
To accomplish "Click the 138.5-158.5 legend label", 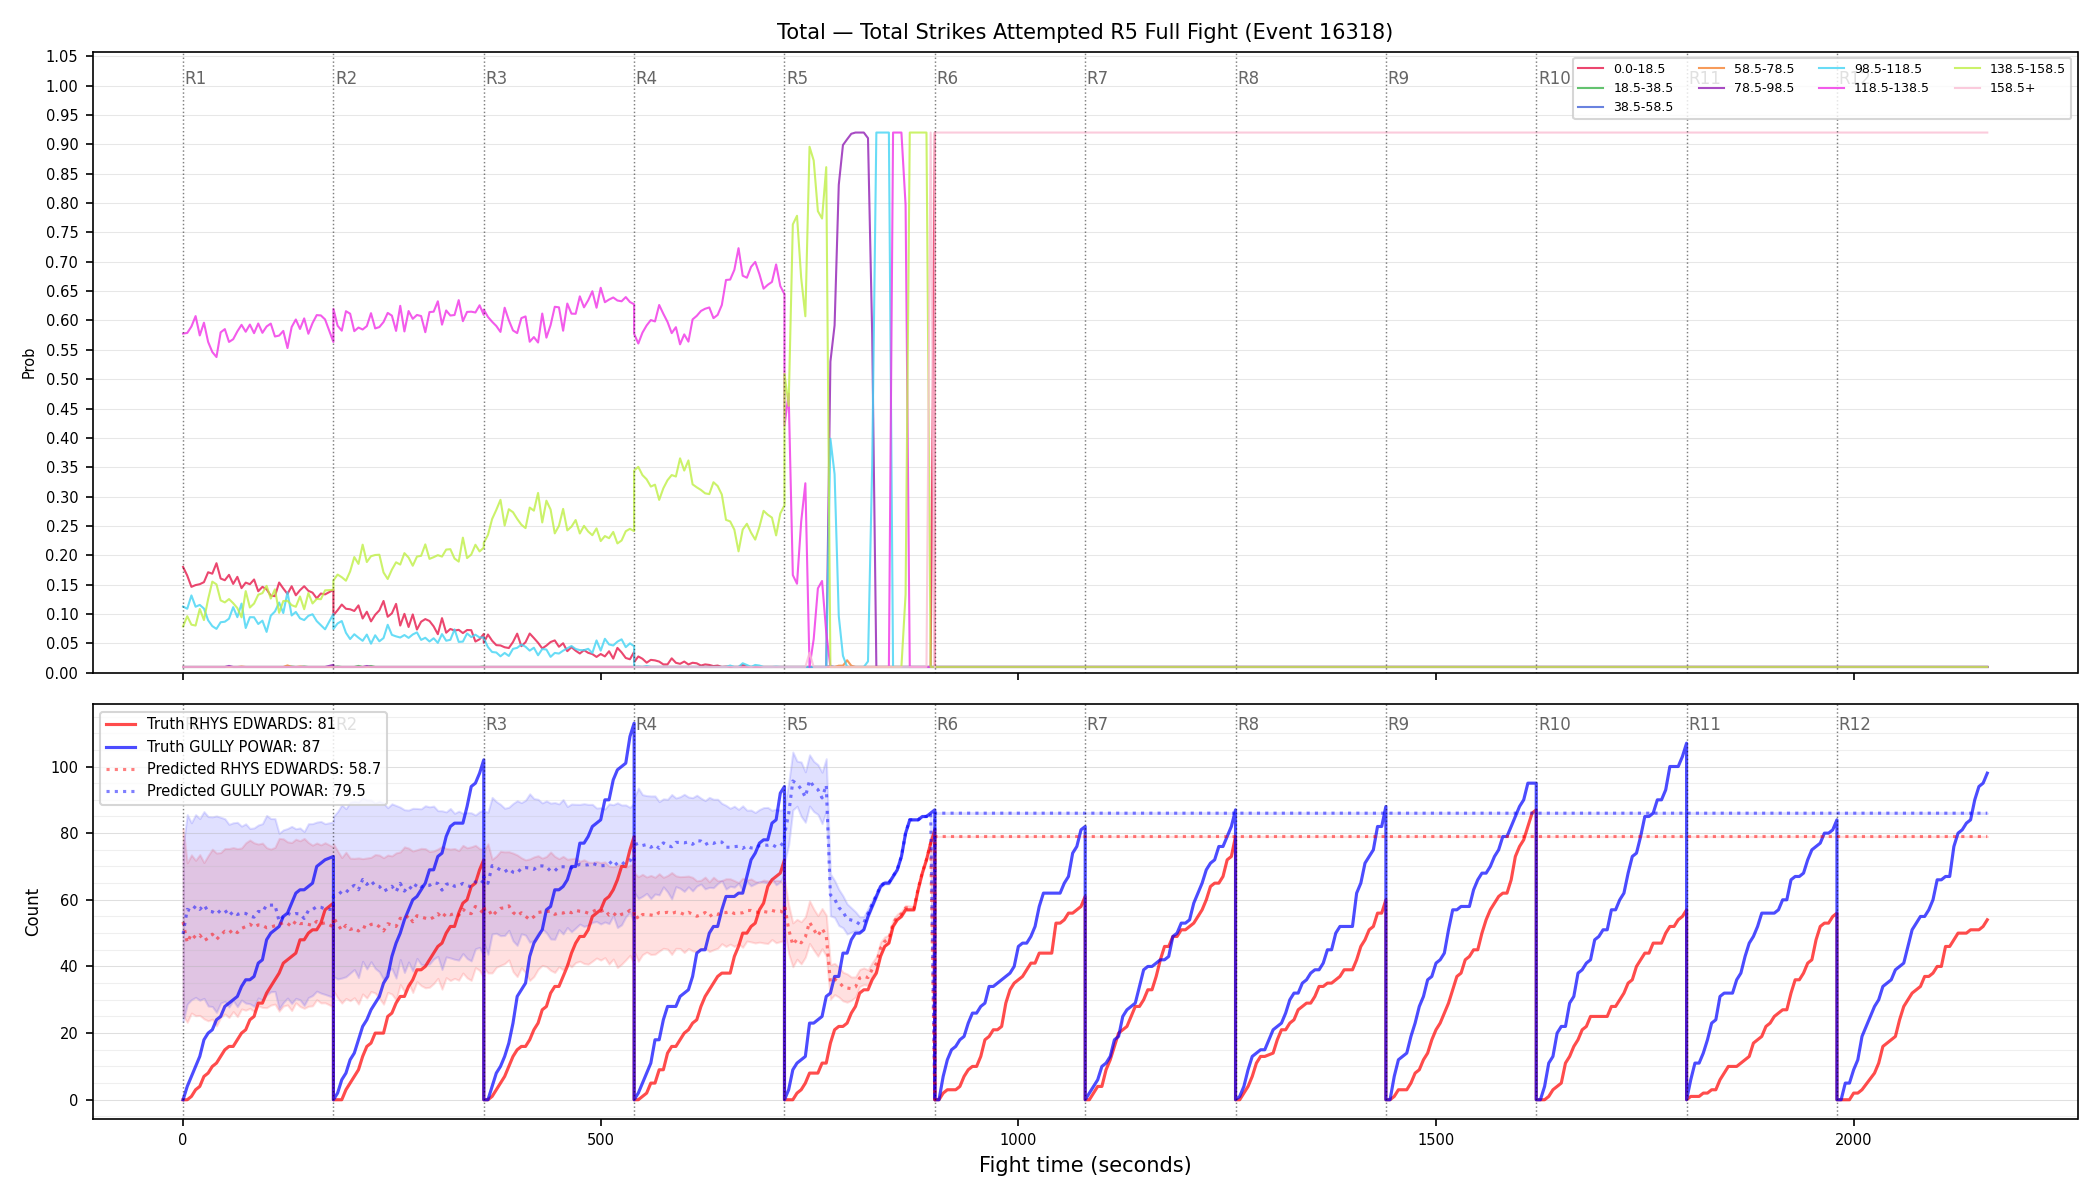I will [x=2027, y=69].
